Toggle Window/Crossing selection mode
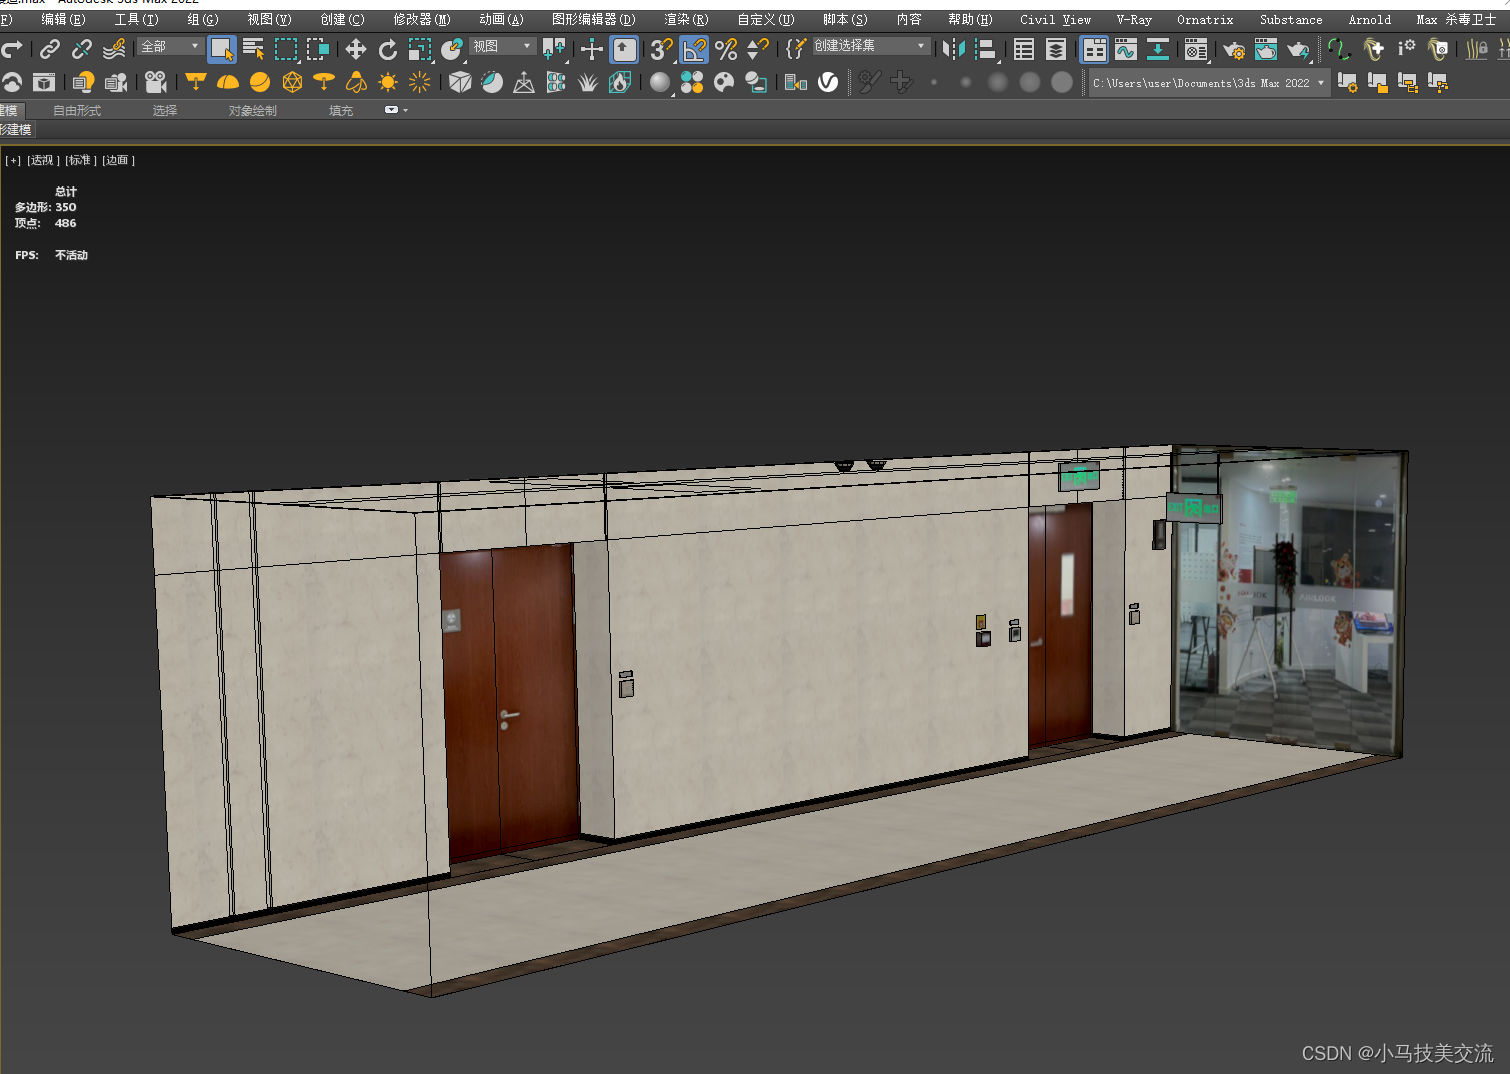Image resolution: width=1510 pixels, height=1074 pixels. [318, 48]
